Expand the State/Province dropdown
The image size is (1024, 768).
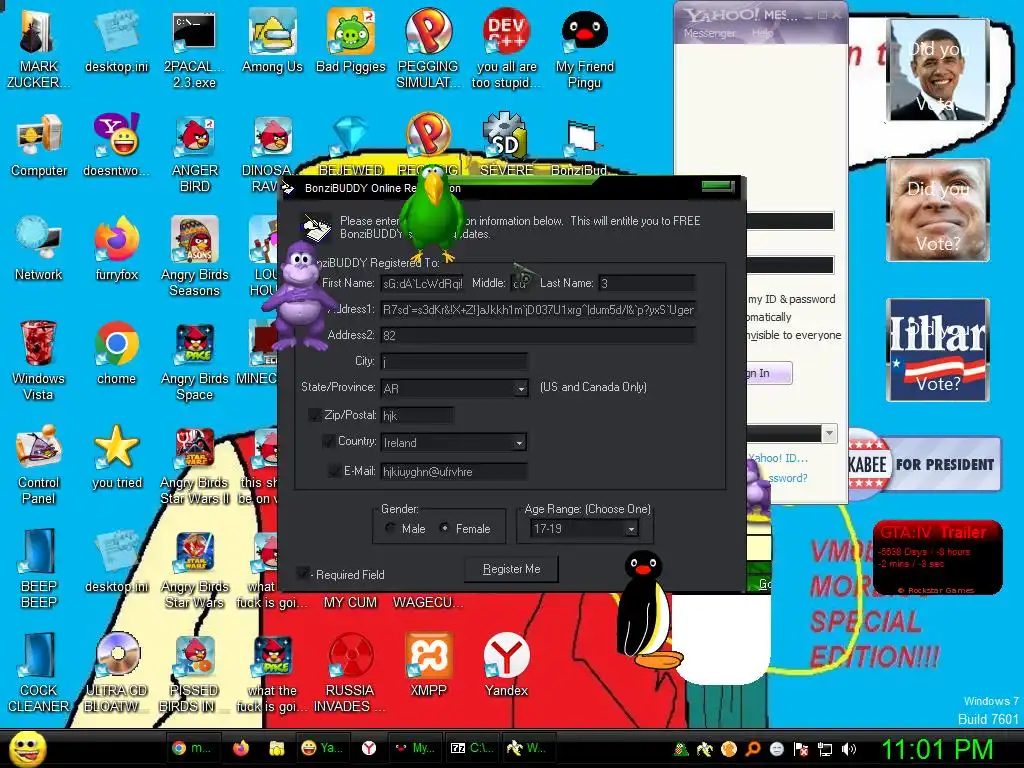[x=520, y=389]
